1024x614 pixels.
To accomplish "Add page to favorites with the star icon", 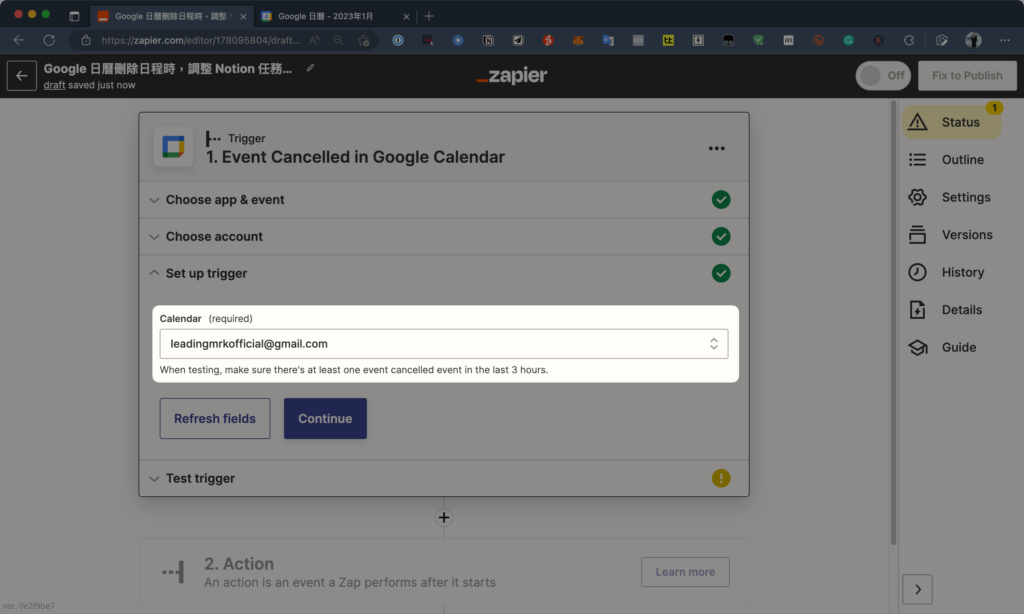I will pyautogui.click(x=364, y=40).
